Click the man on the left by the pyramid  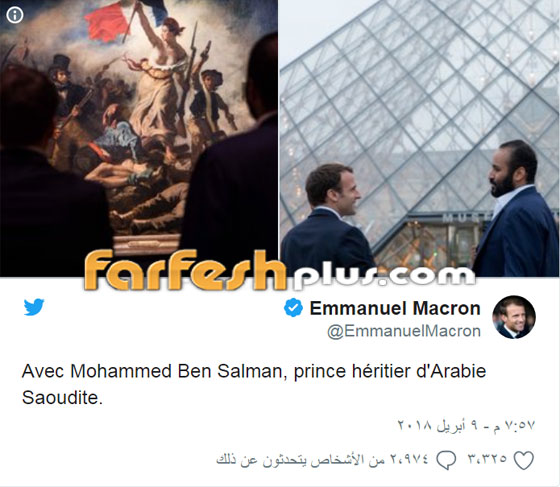pyautogui.click(x=328, y=220)
